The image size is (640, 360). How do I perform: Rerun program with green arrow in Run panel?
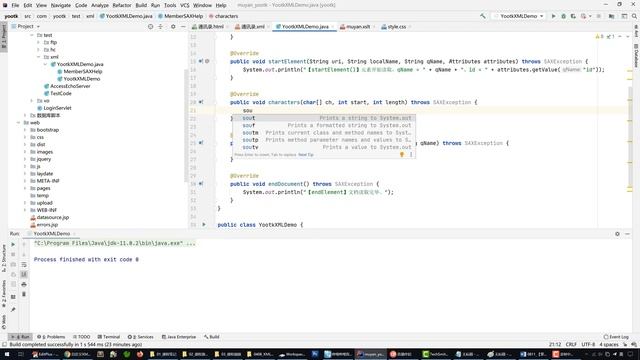click(x=13, y=244)
